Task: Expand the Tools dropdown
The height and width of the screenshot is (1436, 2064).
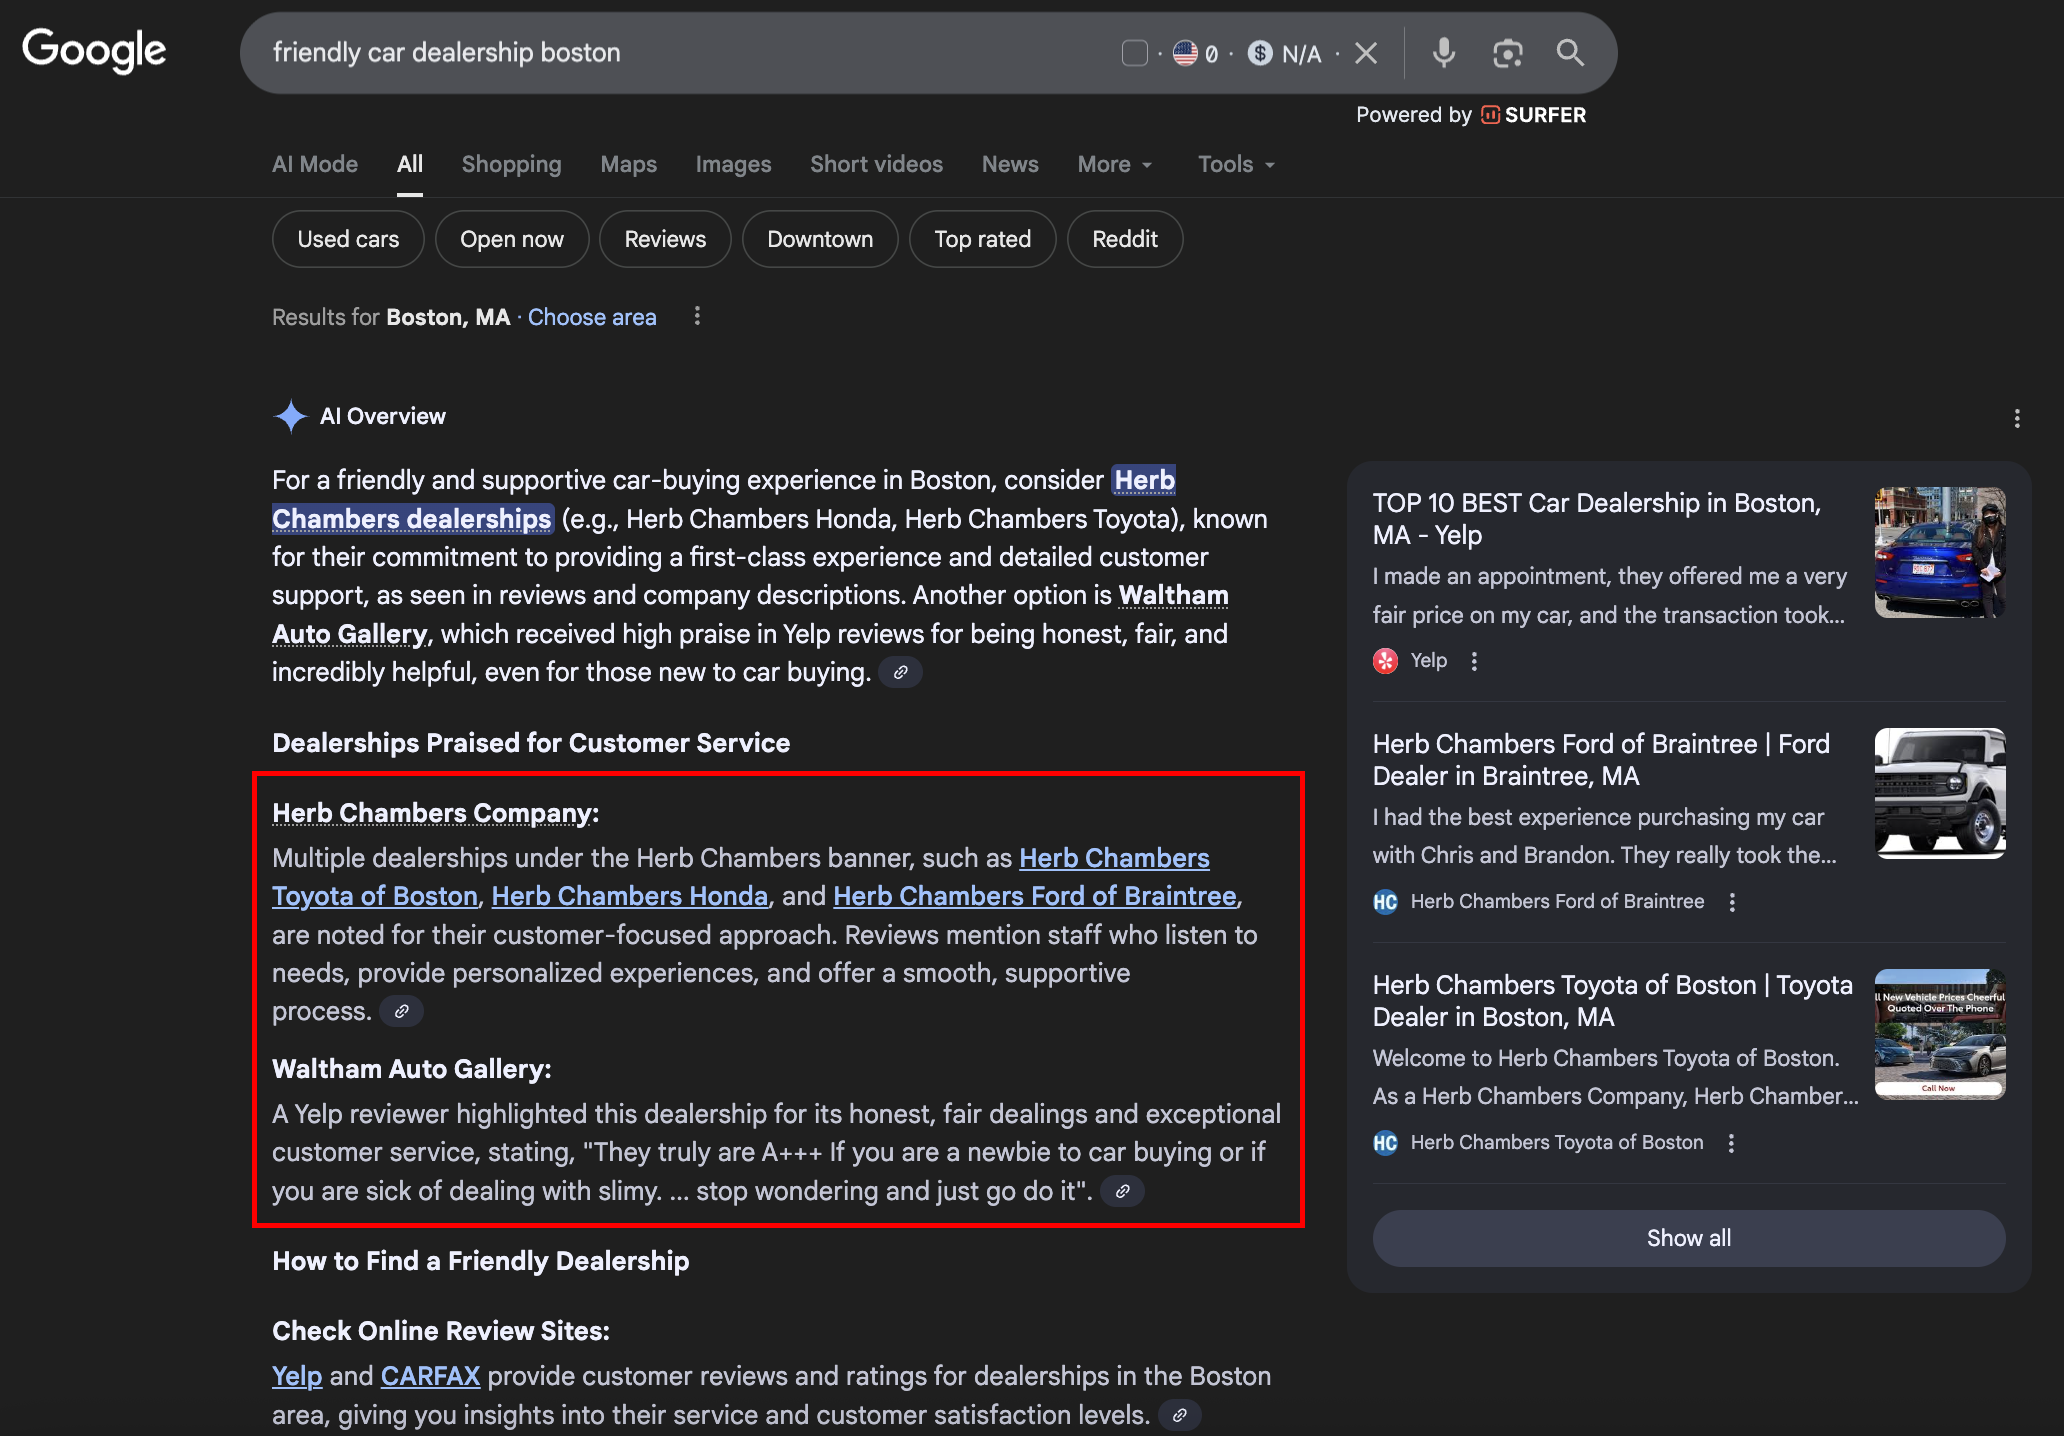Action: point(1237,164)
